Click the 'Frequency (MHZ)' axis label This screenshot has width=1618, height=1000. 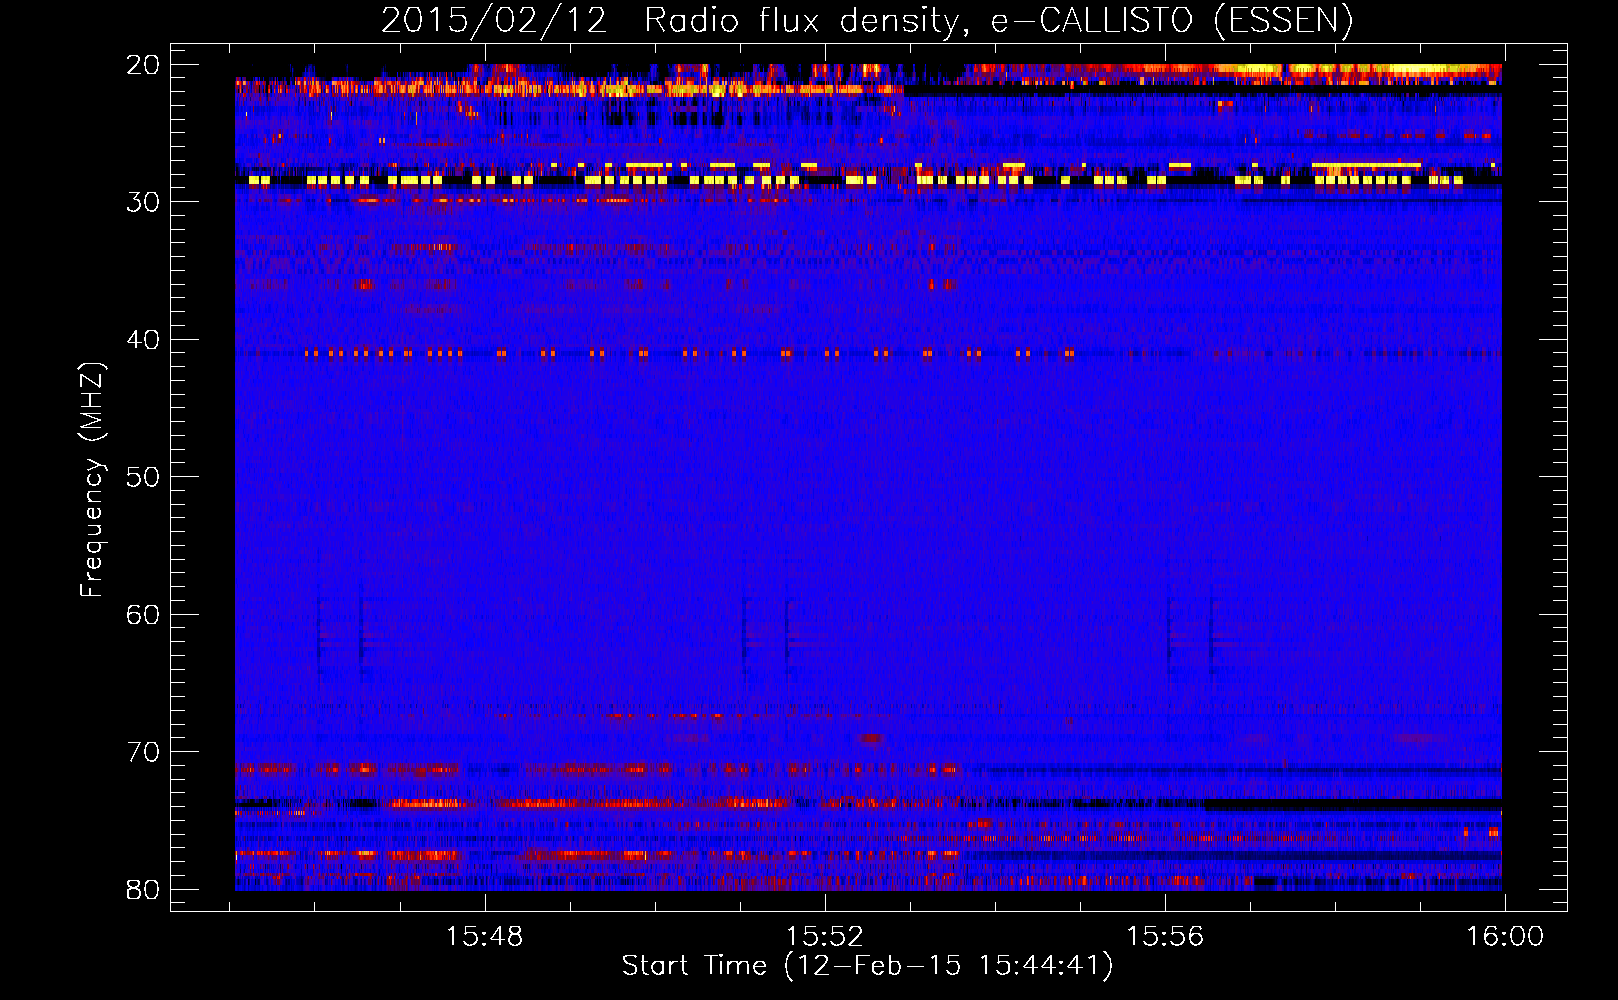point(92,480)
